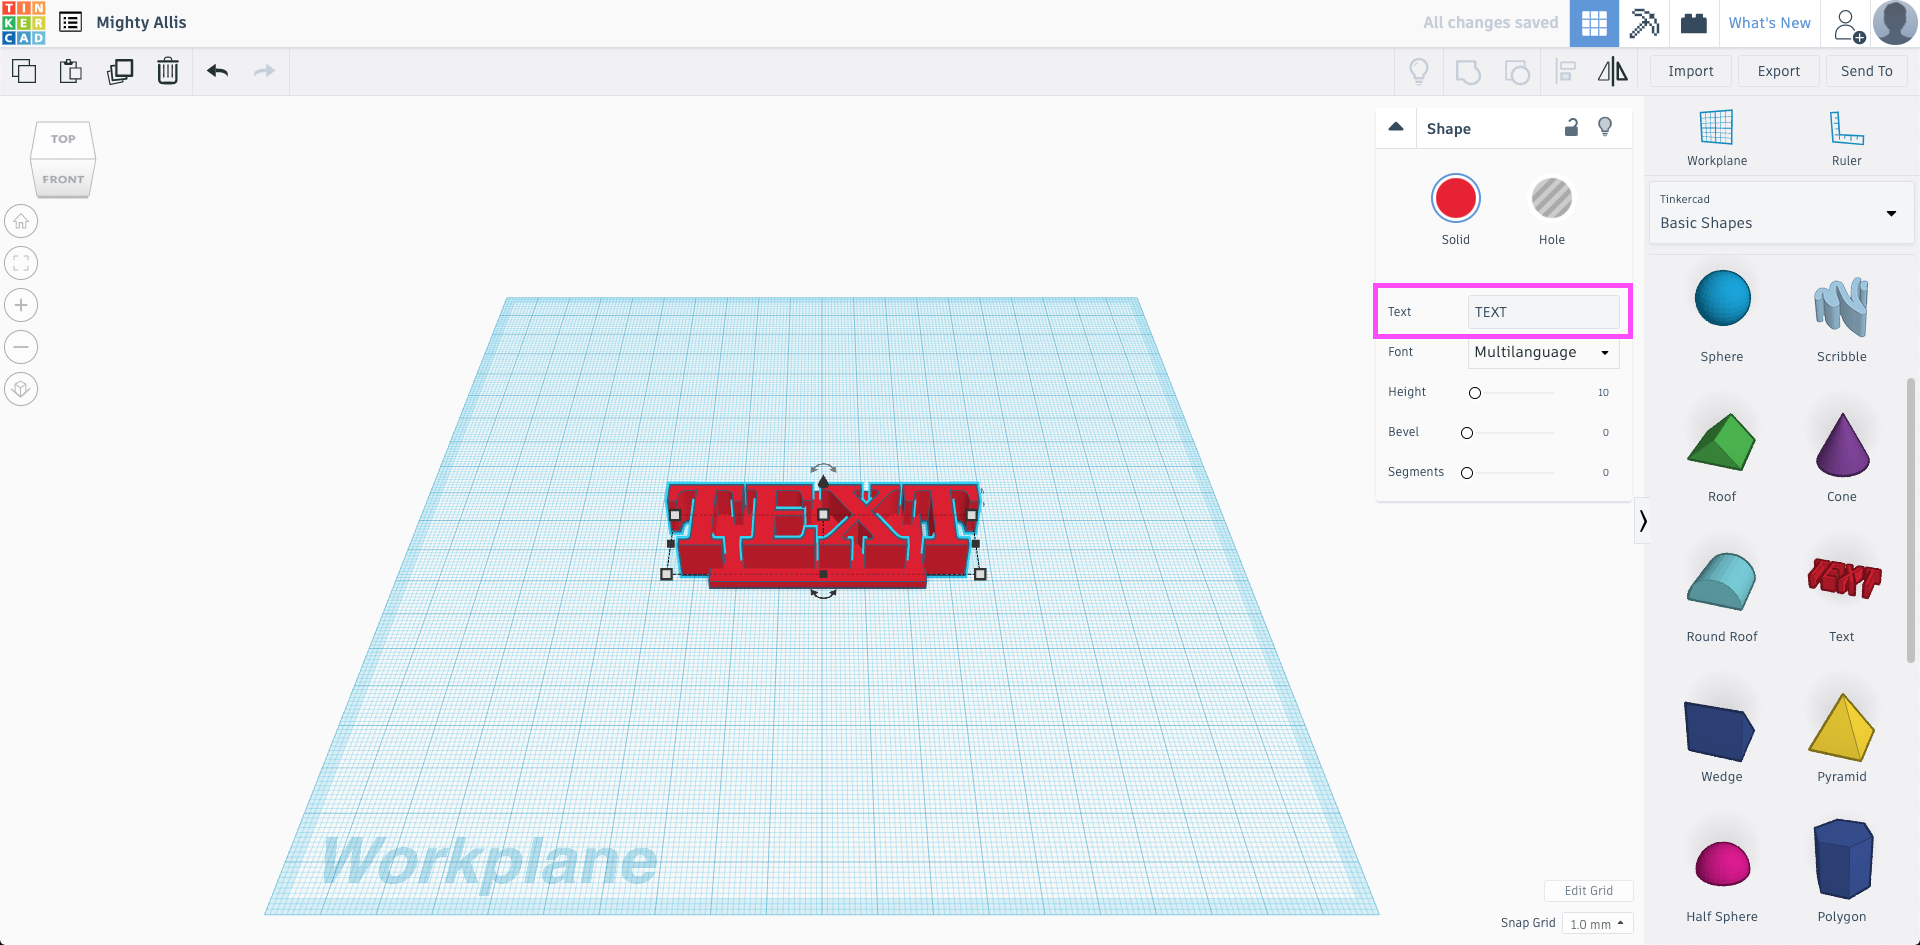Click the Undo arrow
Image resolution: width=1920 pixels, height=945 pixels.
(217, 71)
